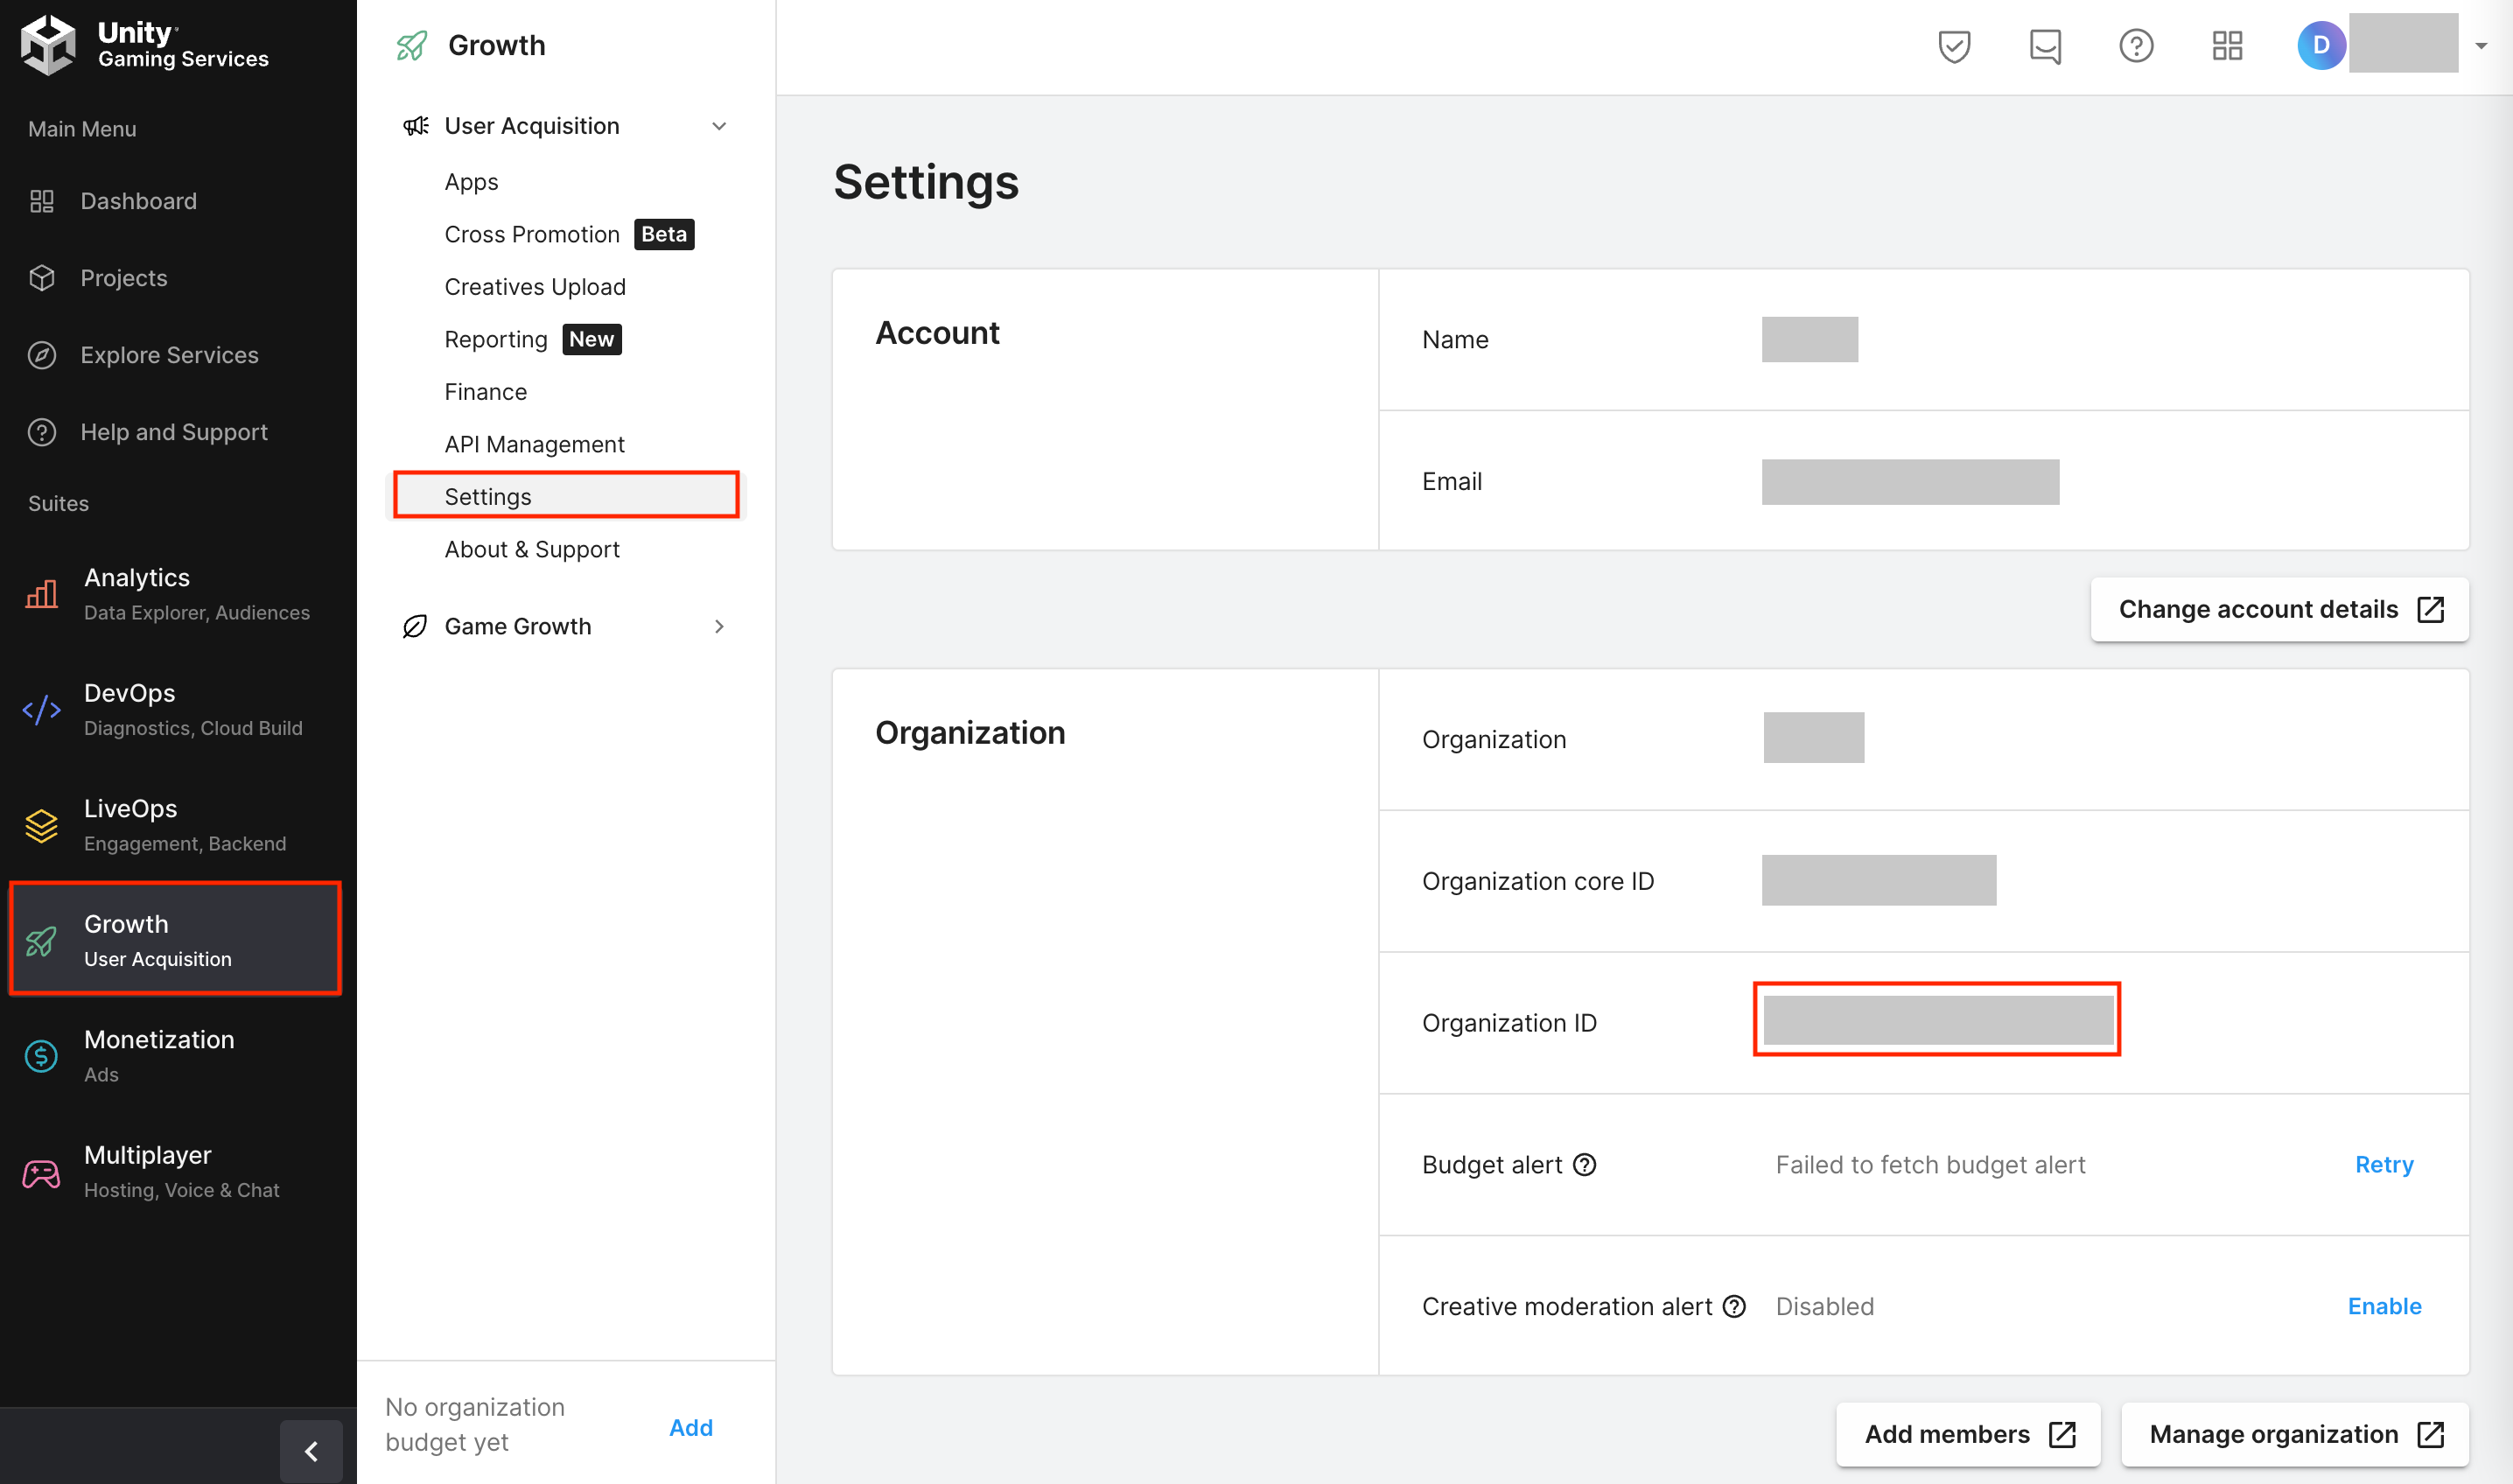Click the Budget alert help icon

coord(1584,1164)
